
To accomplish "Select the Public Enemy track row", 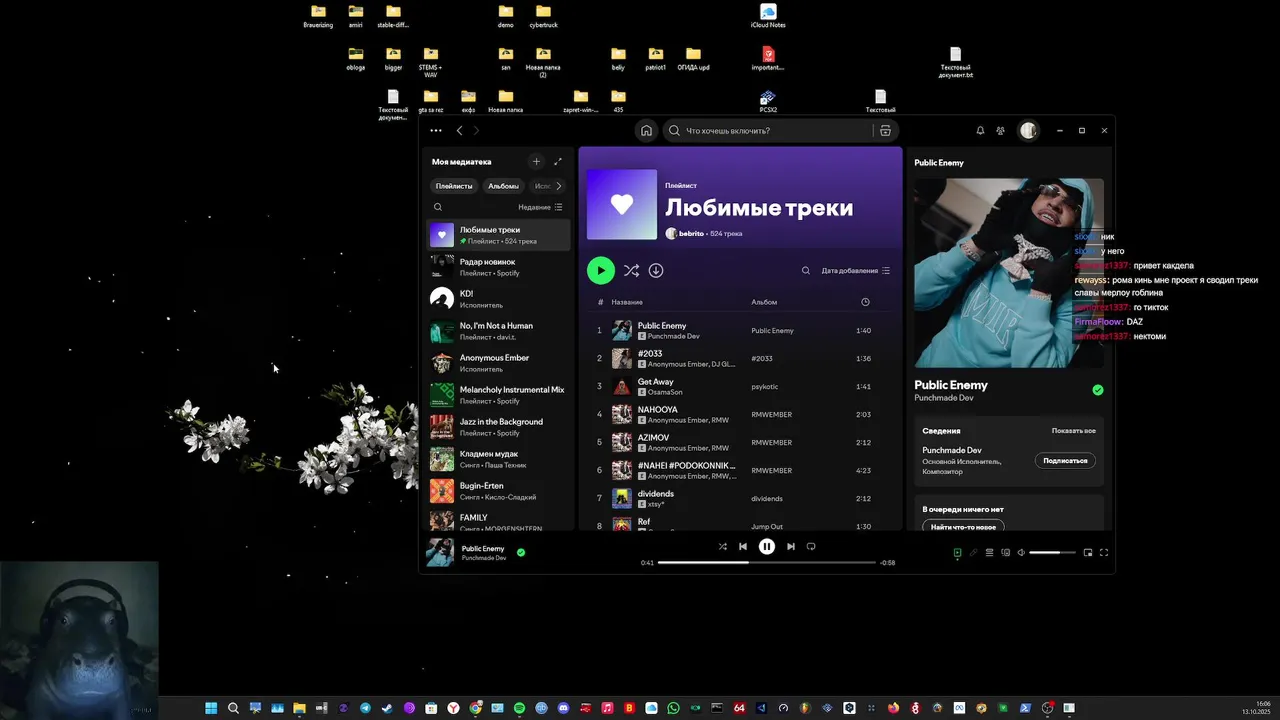I will [x=740, y=330].
